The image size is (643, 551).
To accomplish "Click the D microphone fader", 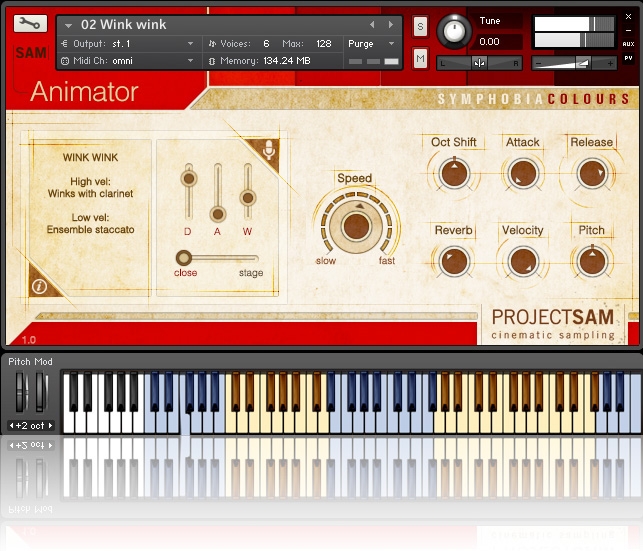I will coord(189,178).
